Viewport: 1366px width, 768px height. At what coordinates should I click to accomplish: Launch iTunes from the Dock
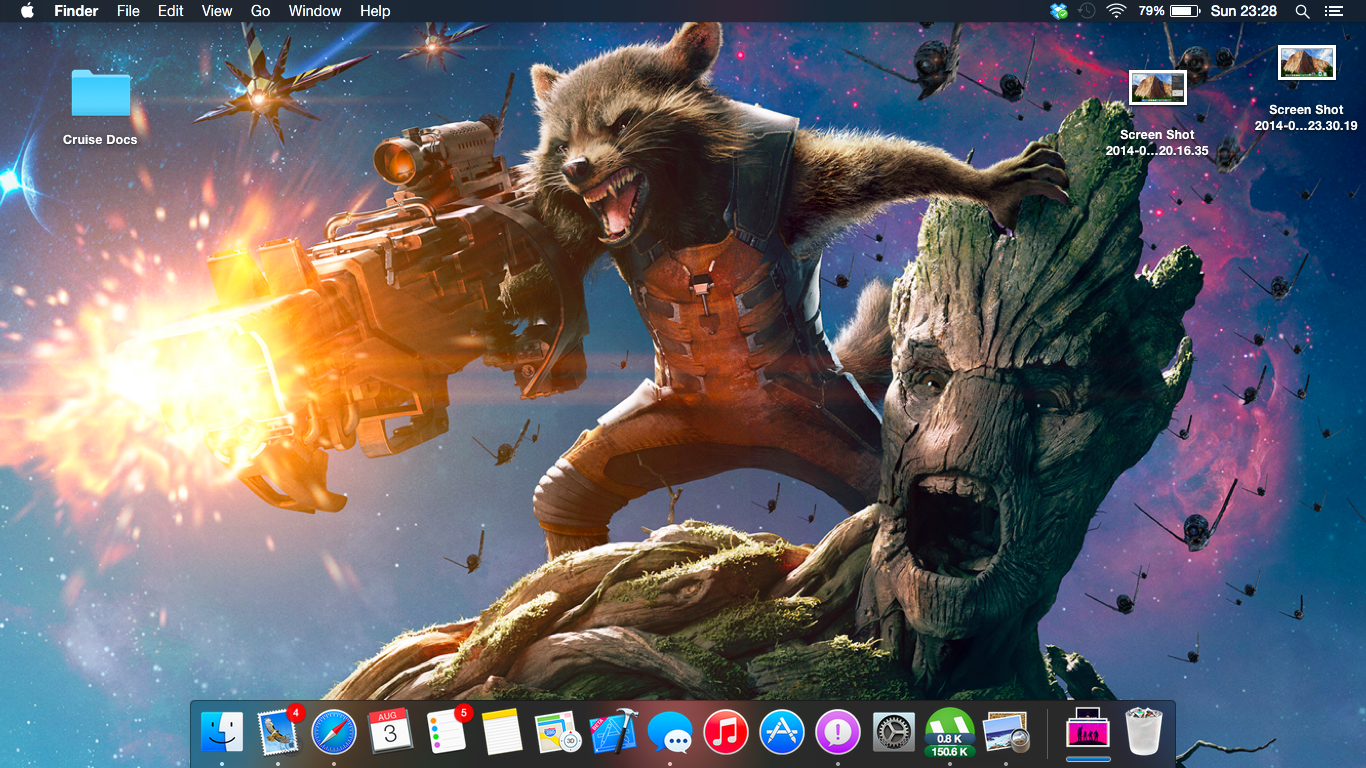pos(726,732)
